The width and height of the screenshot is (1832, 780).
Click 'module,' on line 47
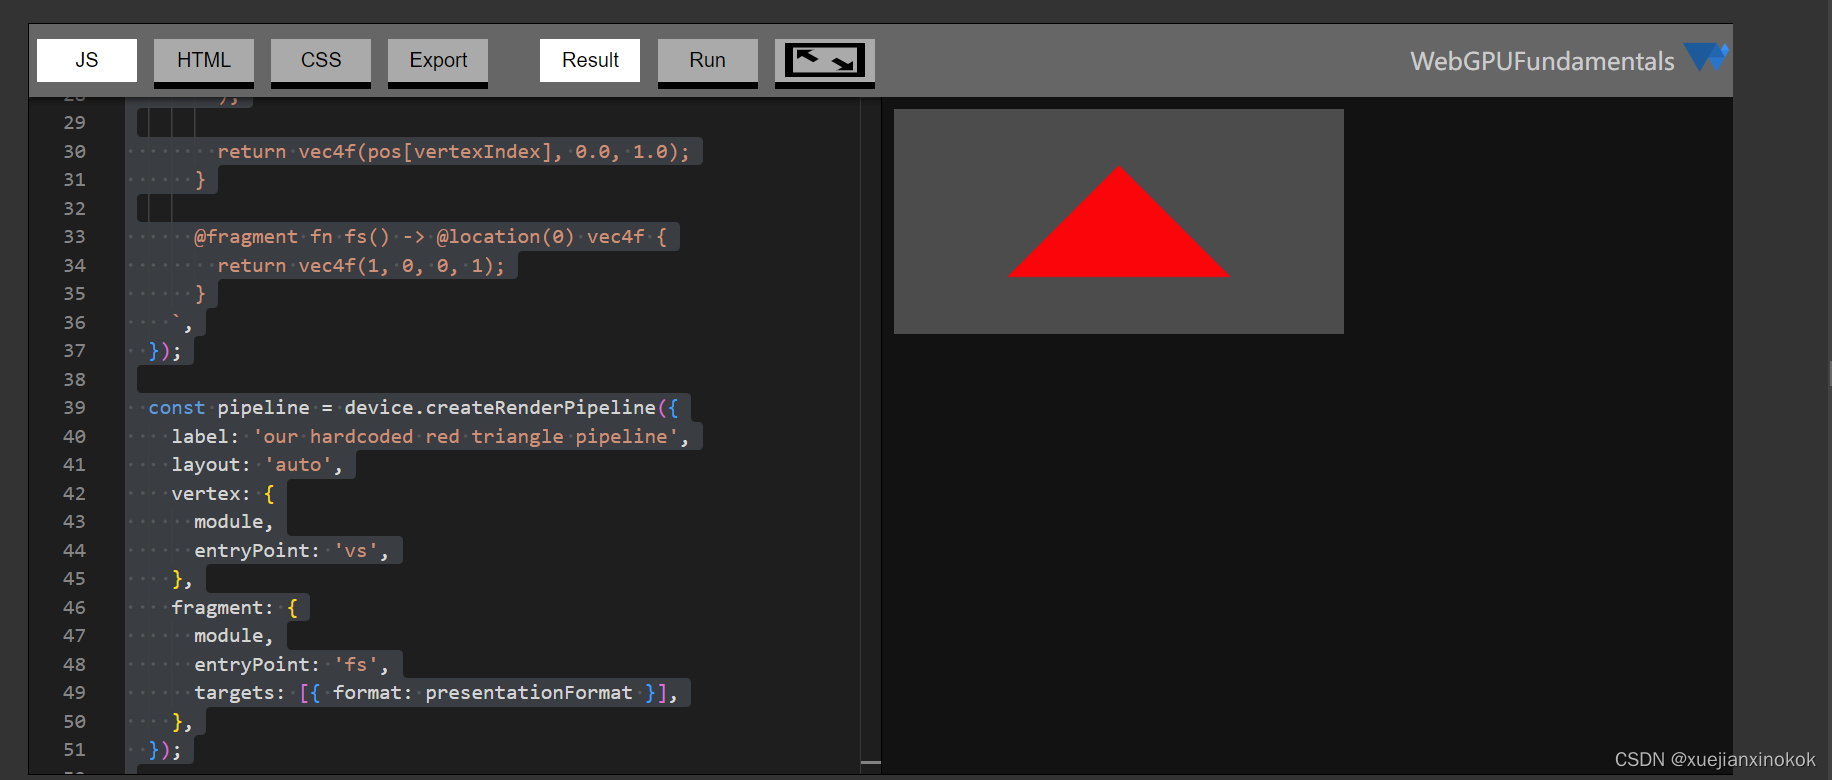(234, 636)
